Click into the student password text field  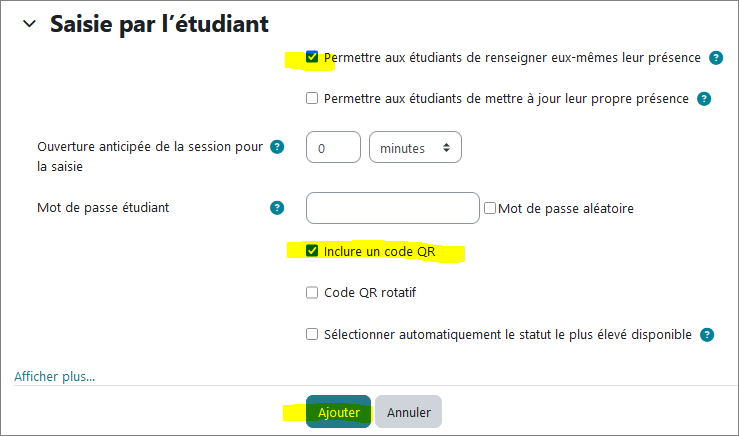coord(393,208)
